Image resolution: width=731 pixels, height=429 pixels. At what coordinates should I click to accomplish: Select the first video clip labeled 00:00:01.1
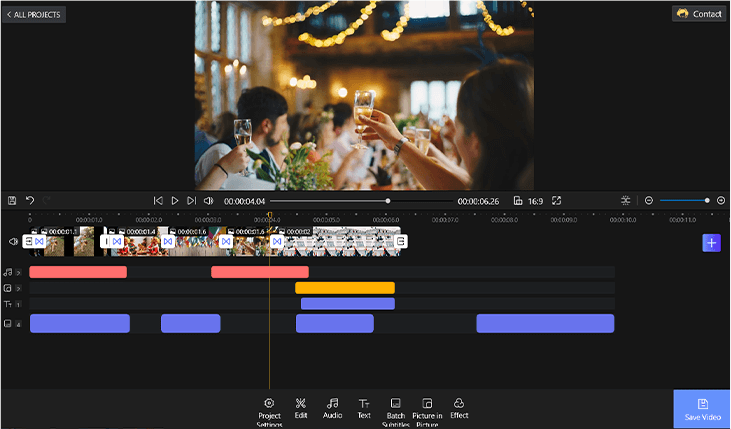(x=70, y=242)
